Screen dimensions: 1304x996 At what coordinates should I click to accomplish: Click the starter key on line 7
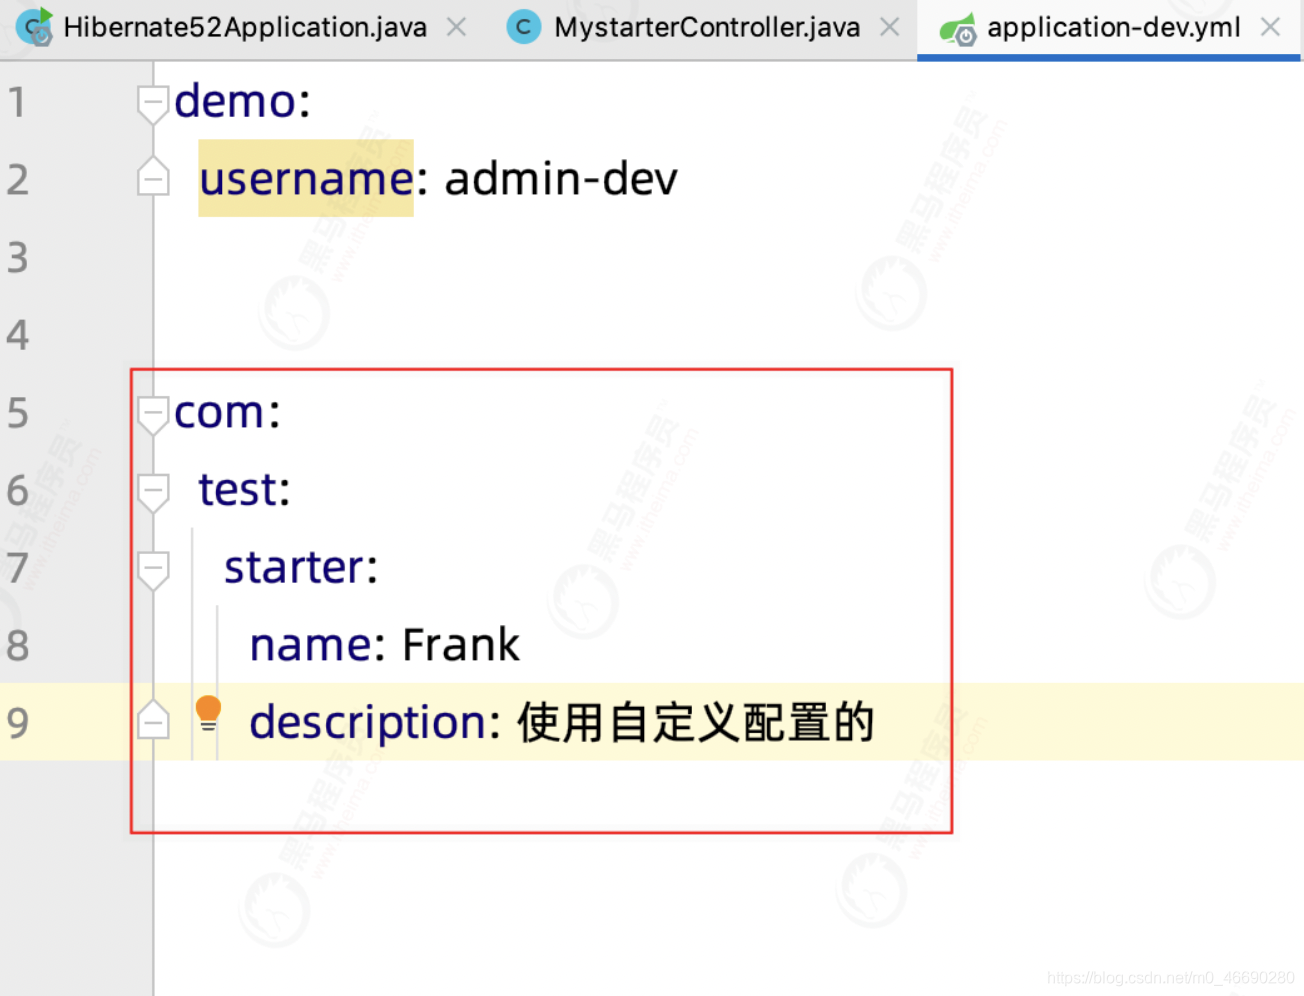294,567
